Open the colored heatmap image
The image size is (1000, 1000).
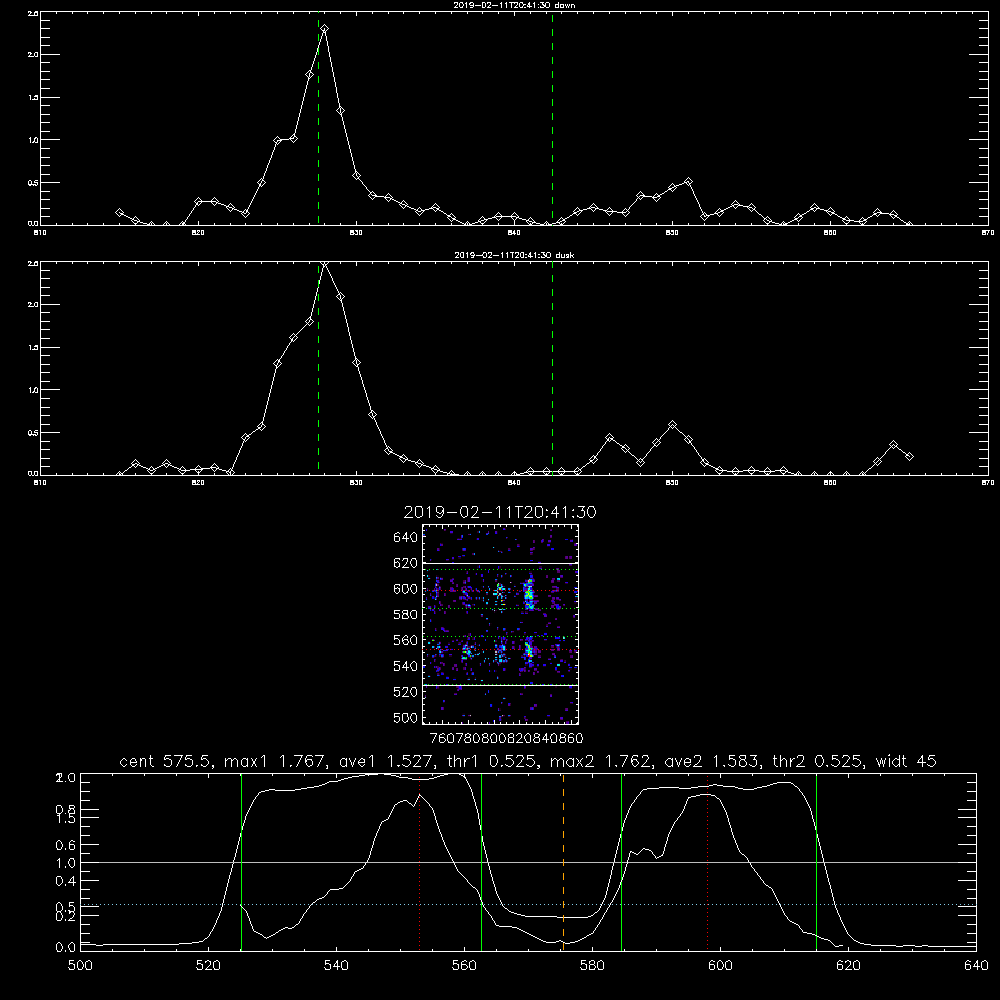pos(500,624)
